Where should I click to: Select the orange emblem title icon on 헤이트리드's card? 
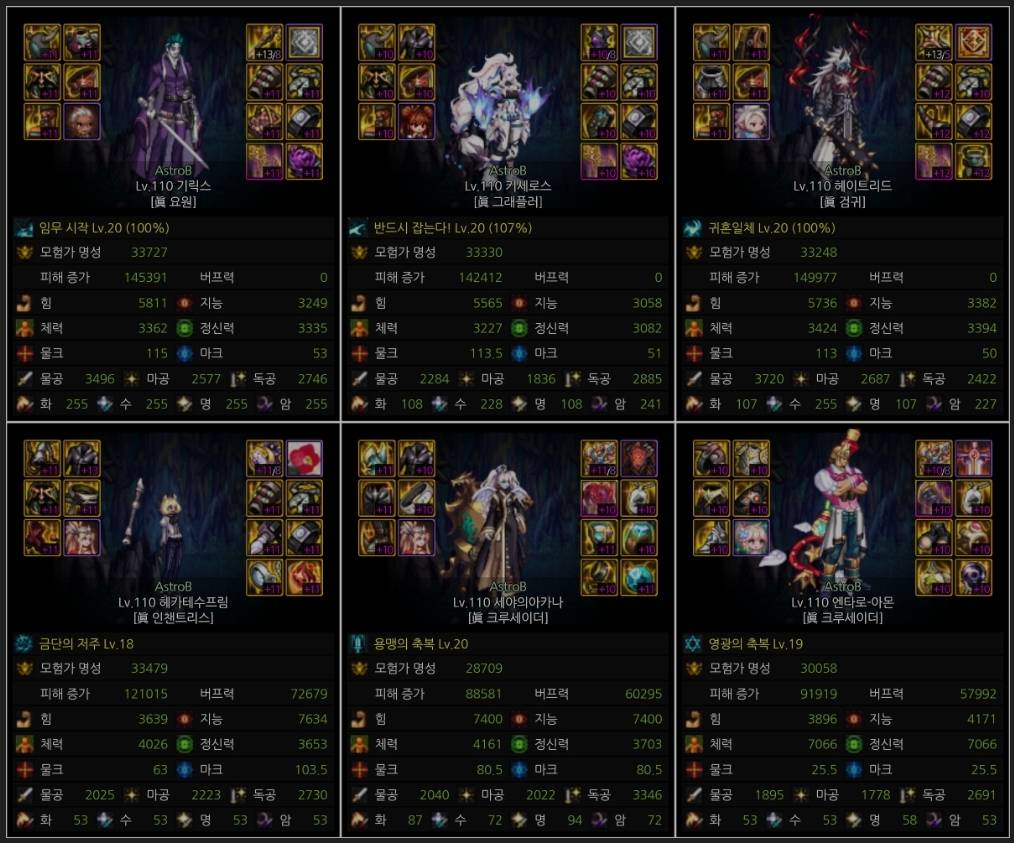pyautogui.click(x=973, y=42)
